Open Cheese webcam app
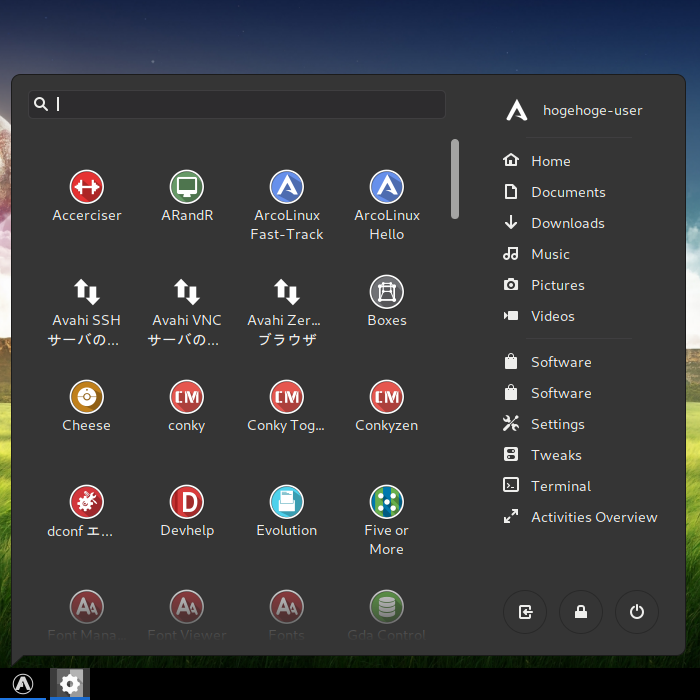 pyautogui.click(x=87, y=406)
